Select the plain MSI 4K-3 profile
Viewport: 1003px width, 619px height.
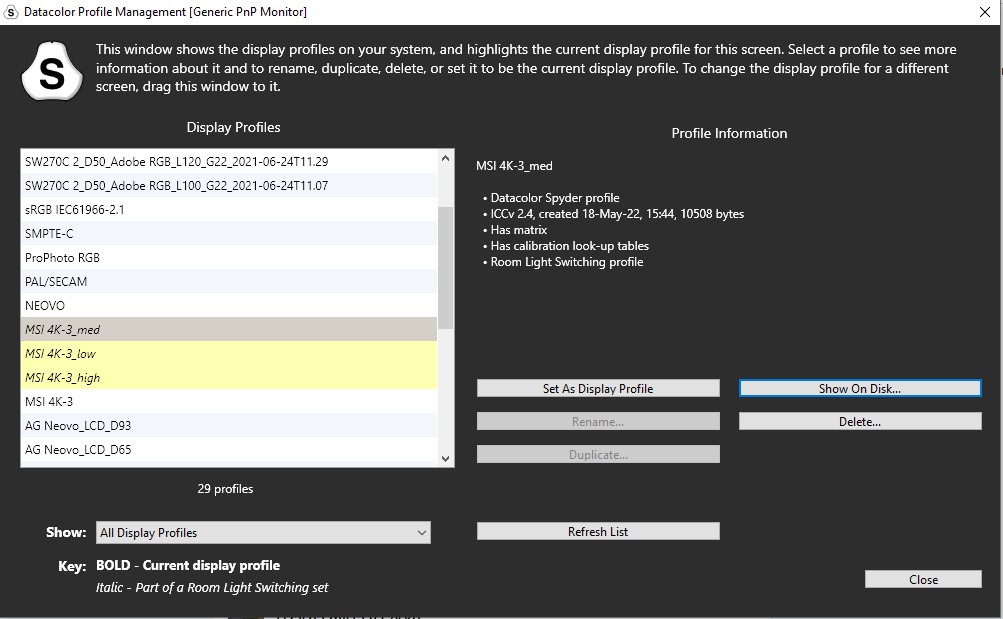tap(229, 402)
